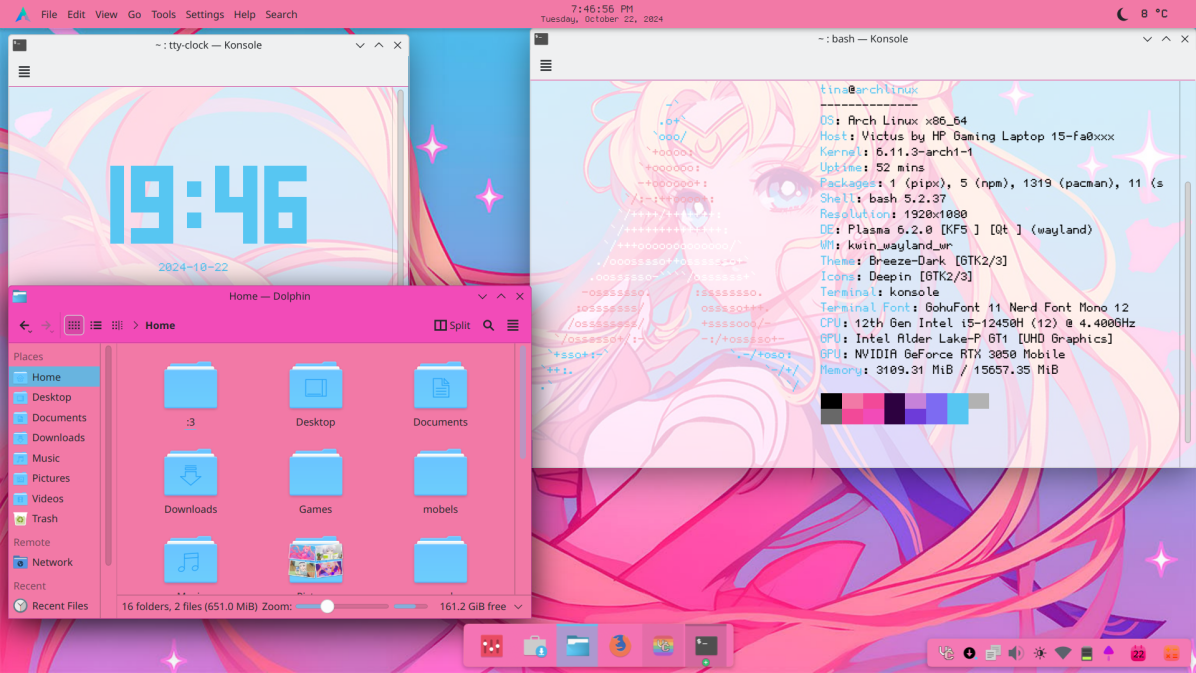Switch Dolphin to icons view mode
Viewport: 1196px width, 673px height.
pos(74,326)
